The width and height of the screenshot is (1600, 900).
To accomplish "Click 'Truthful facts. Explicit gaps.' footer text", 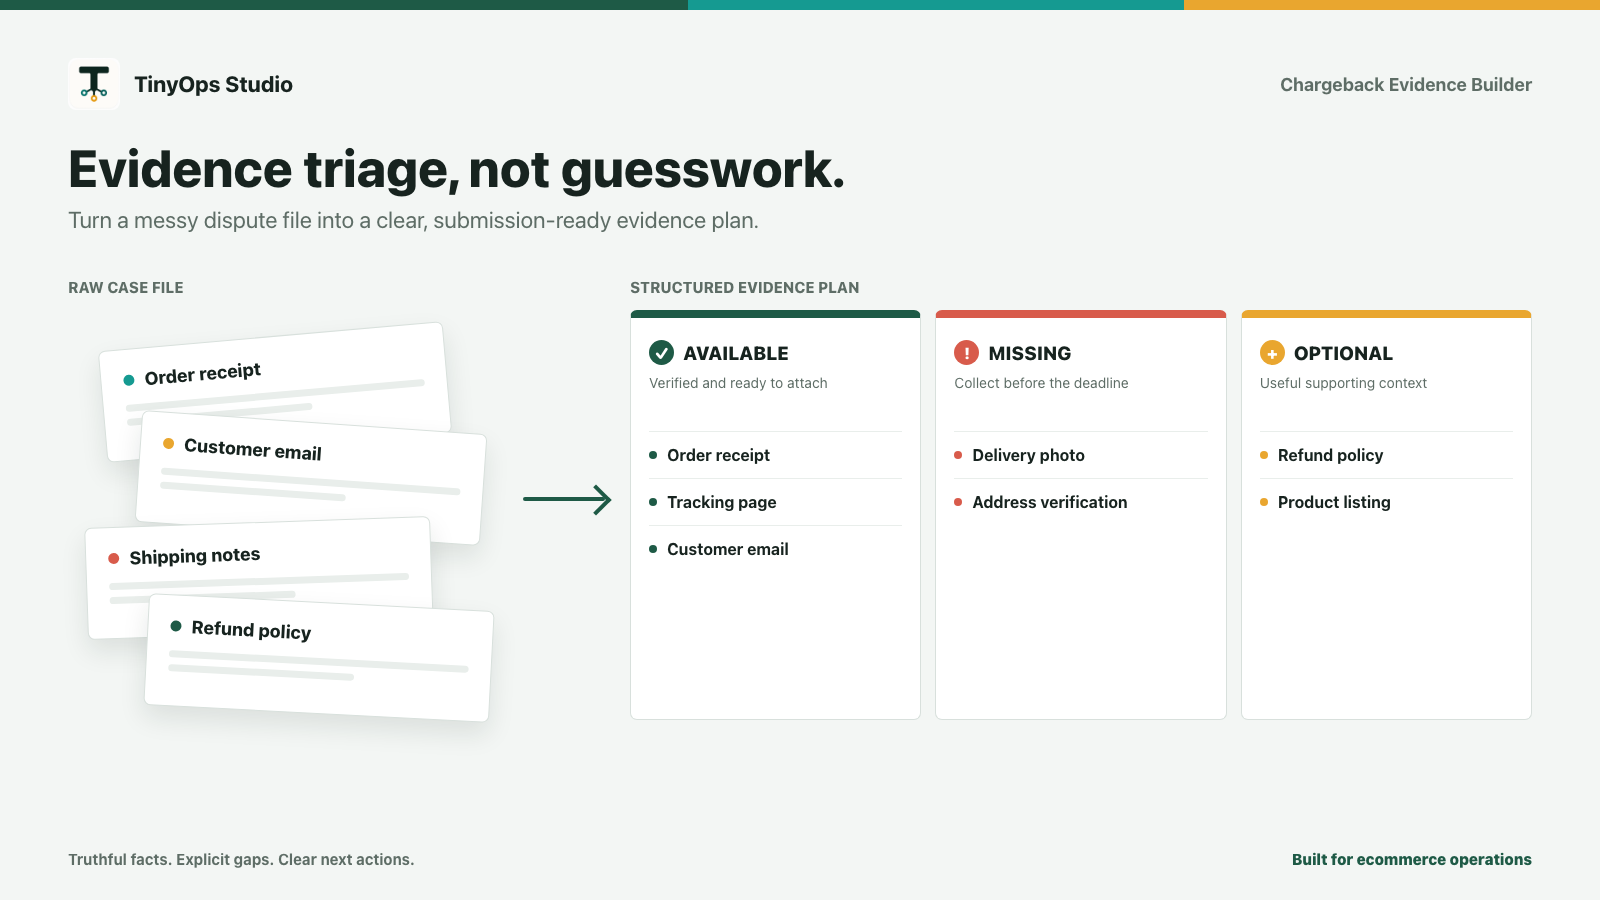I will [x=170, y=860].
